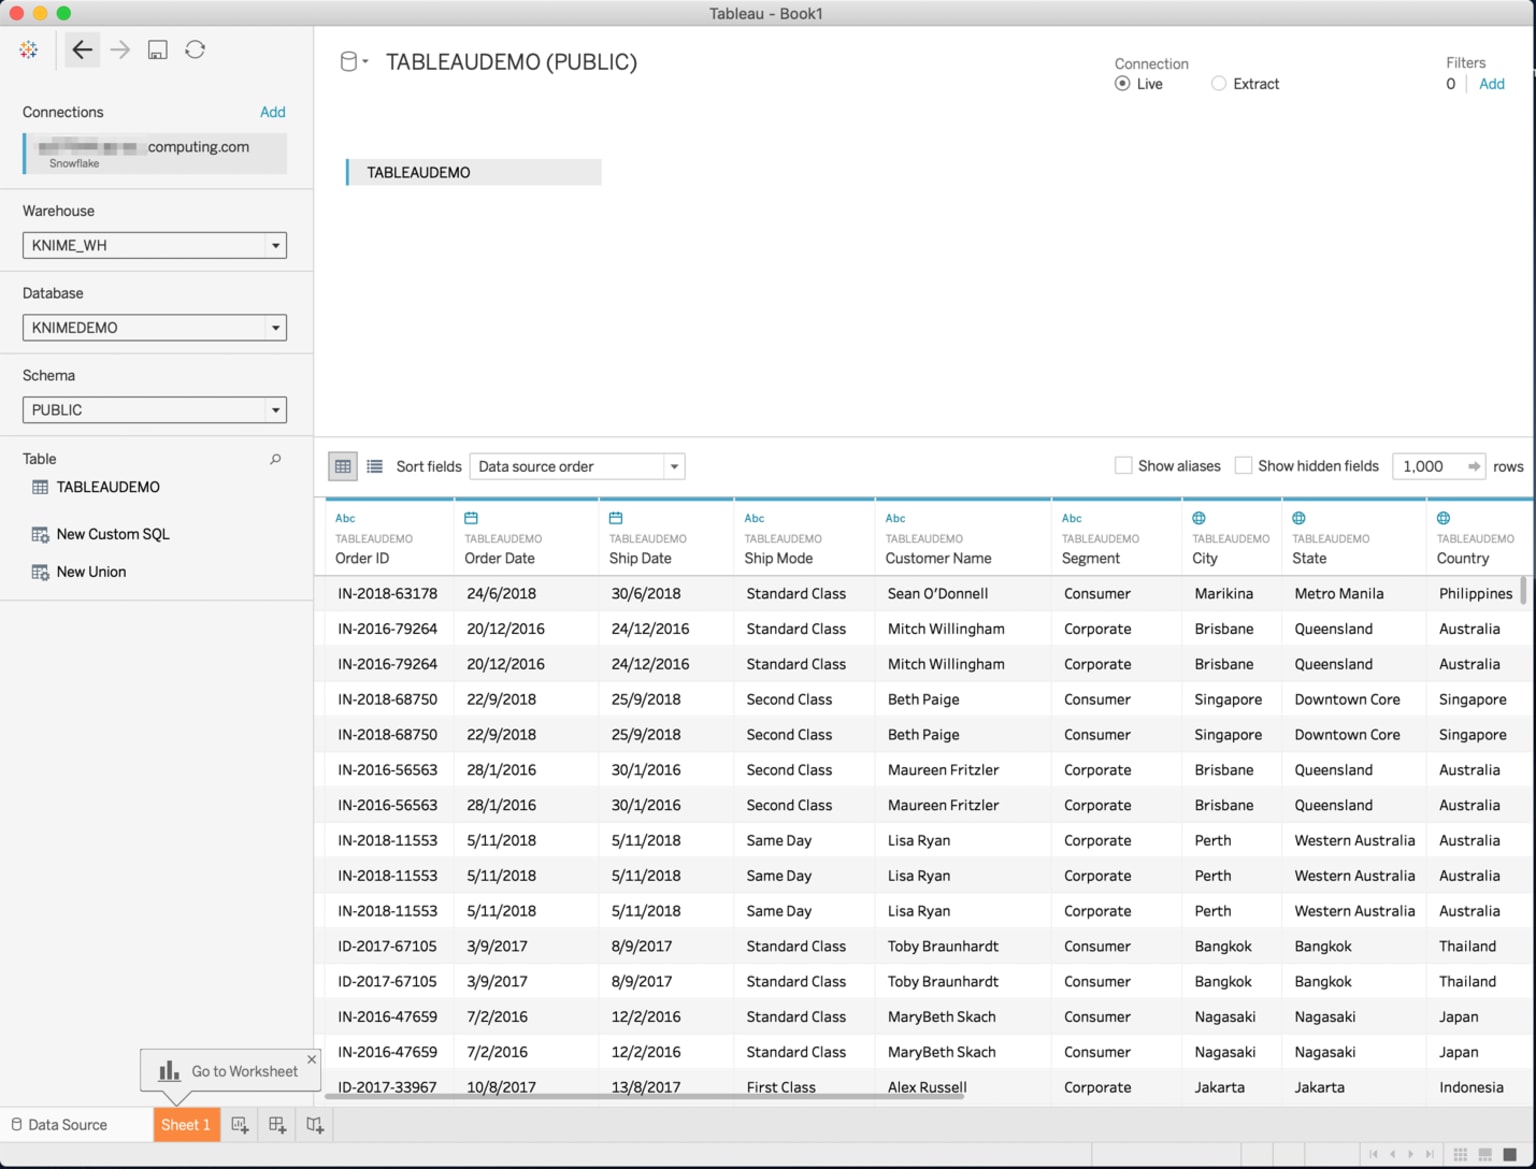1536x1169 pixels.
Task: Click the Customer Name column header
Action: tap(962, 537)
